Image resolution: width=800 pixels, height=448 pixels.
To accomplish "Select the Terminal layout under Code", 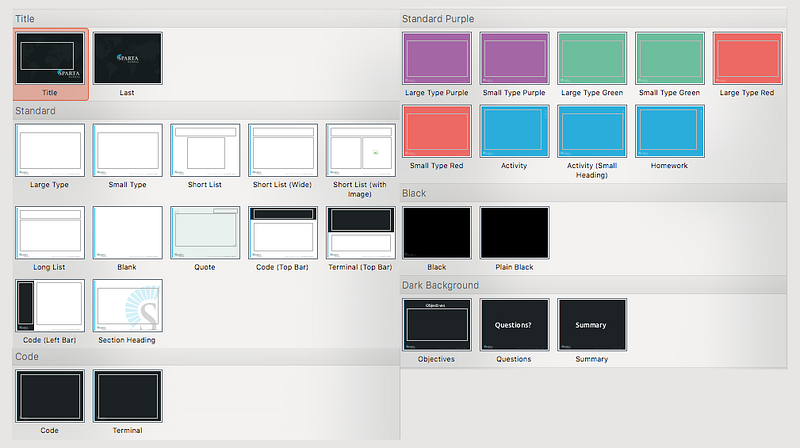I will [x=128, y=396].
